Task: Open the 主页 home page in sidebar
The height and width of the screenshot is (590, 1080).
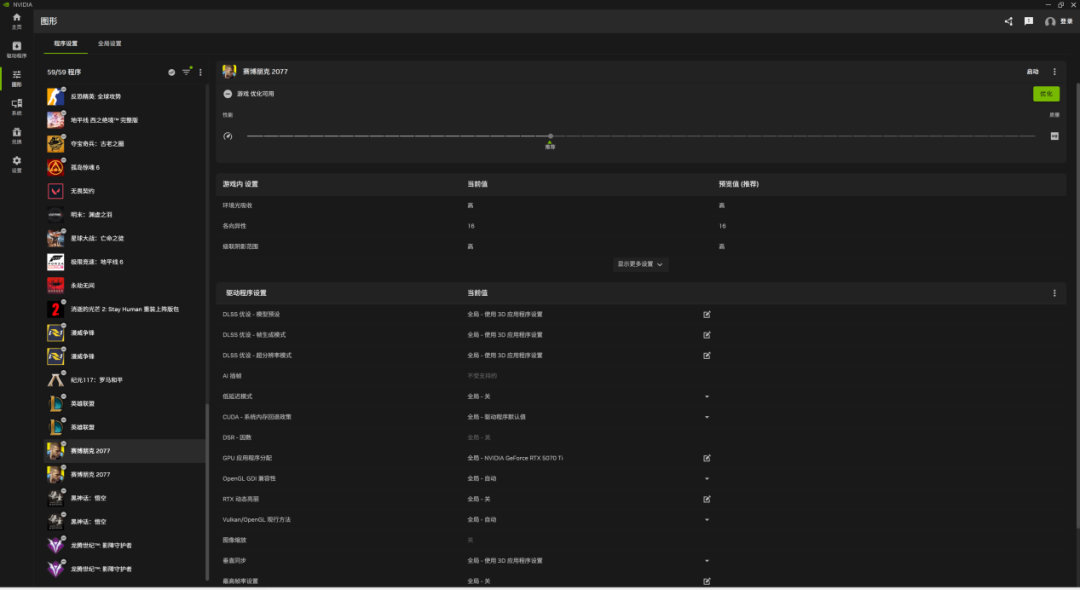Action: point(17,21)
